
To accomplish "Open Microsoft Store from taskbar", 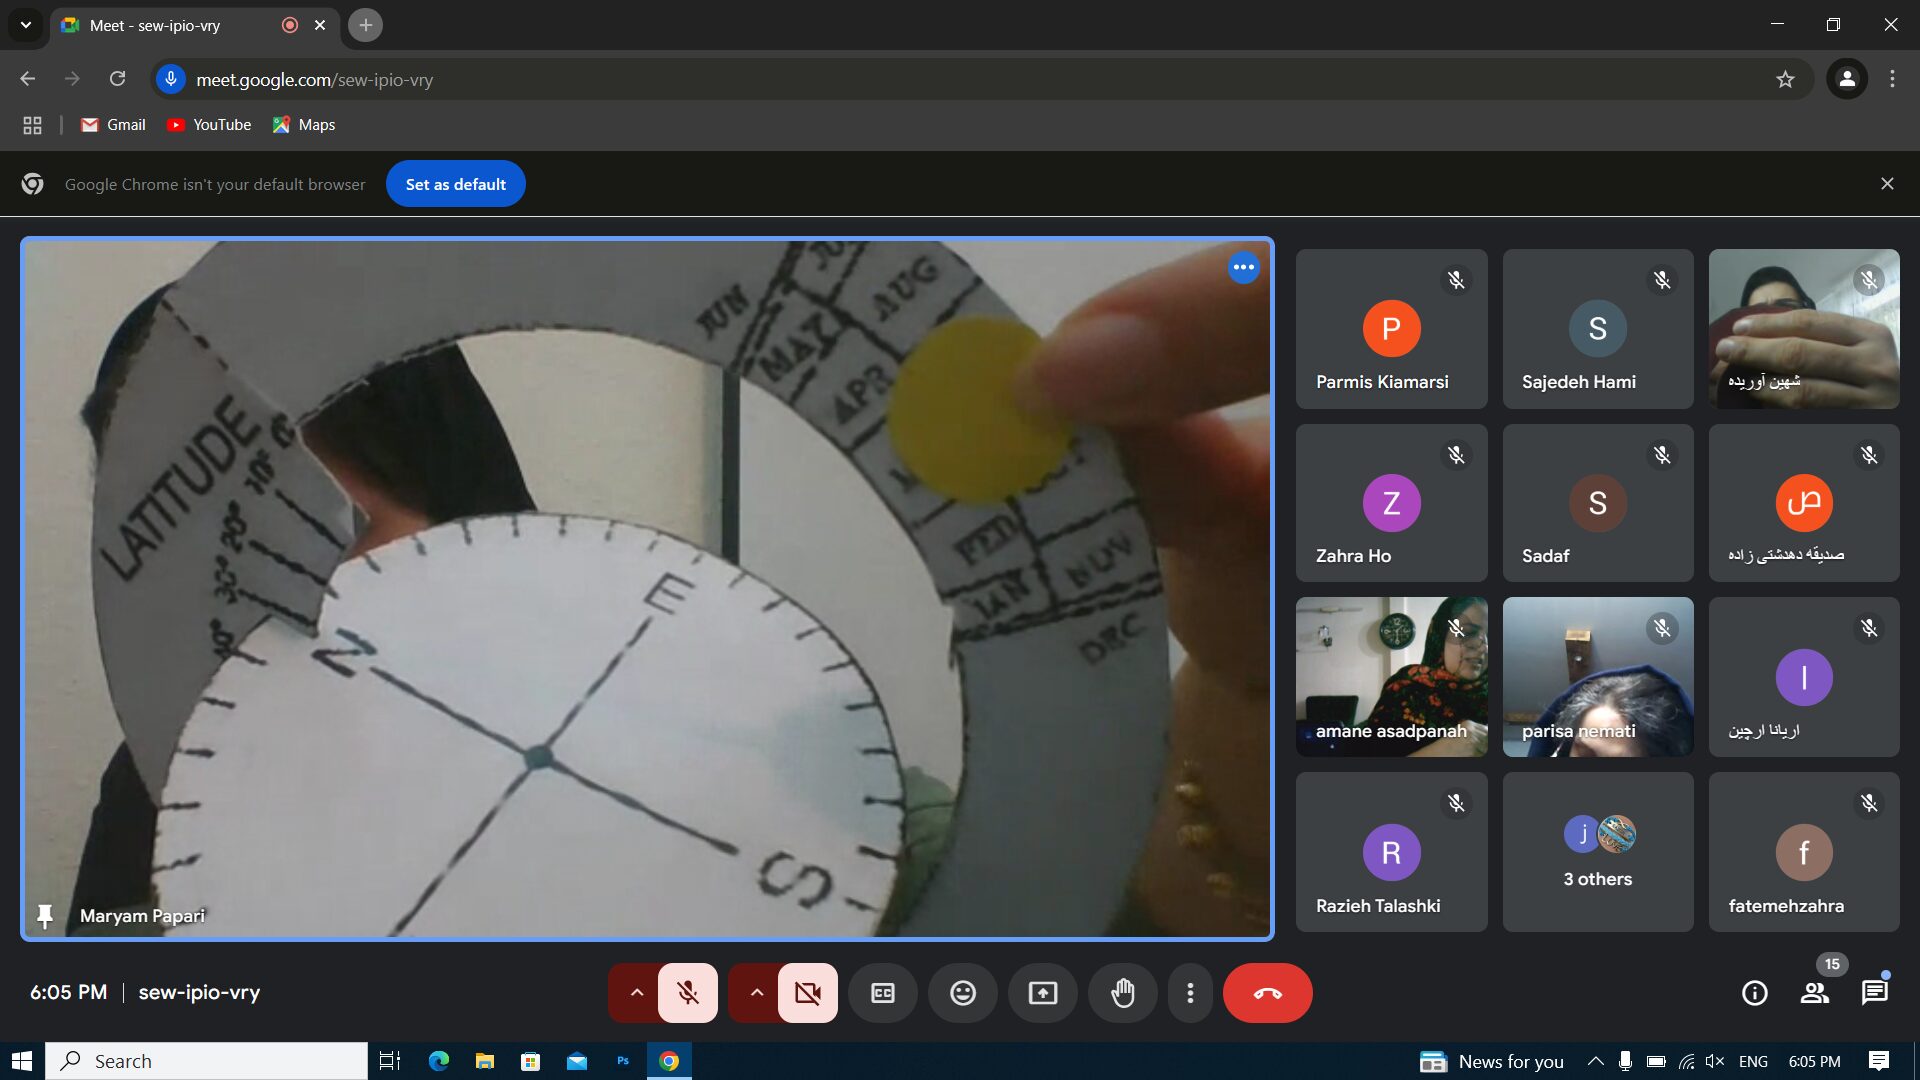I will tap(531, 1061).
